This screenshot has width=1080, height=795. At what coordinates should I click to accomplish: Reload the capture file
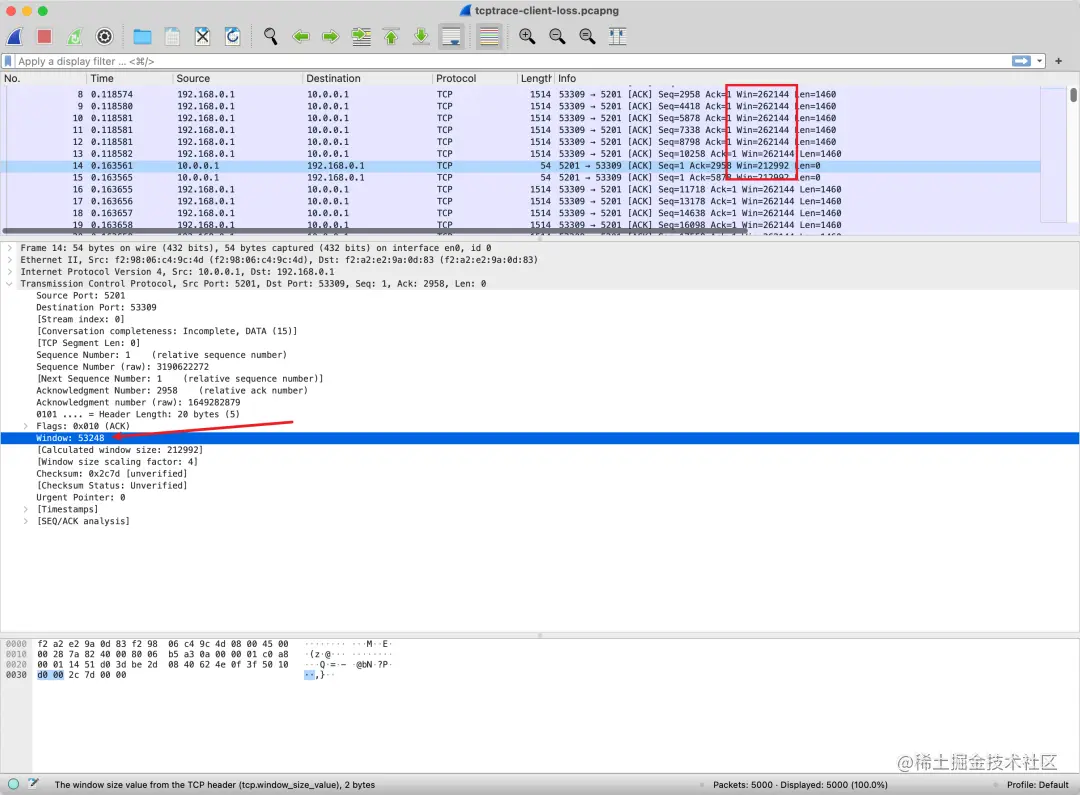pos(232,37)
